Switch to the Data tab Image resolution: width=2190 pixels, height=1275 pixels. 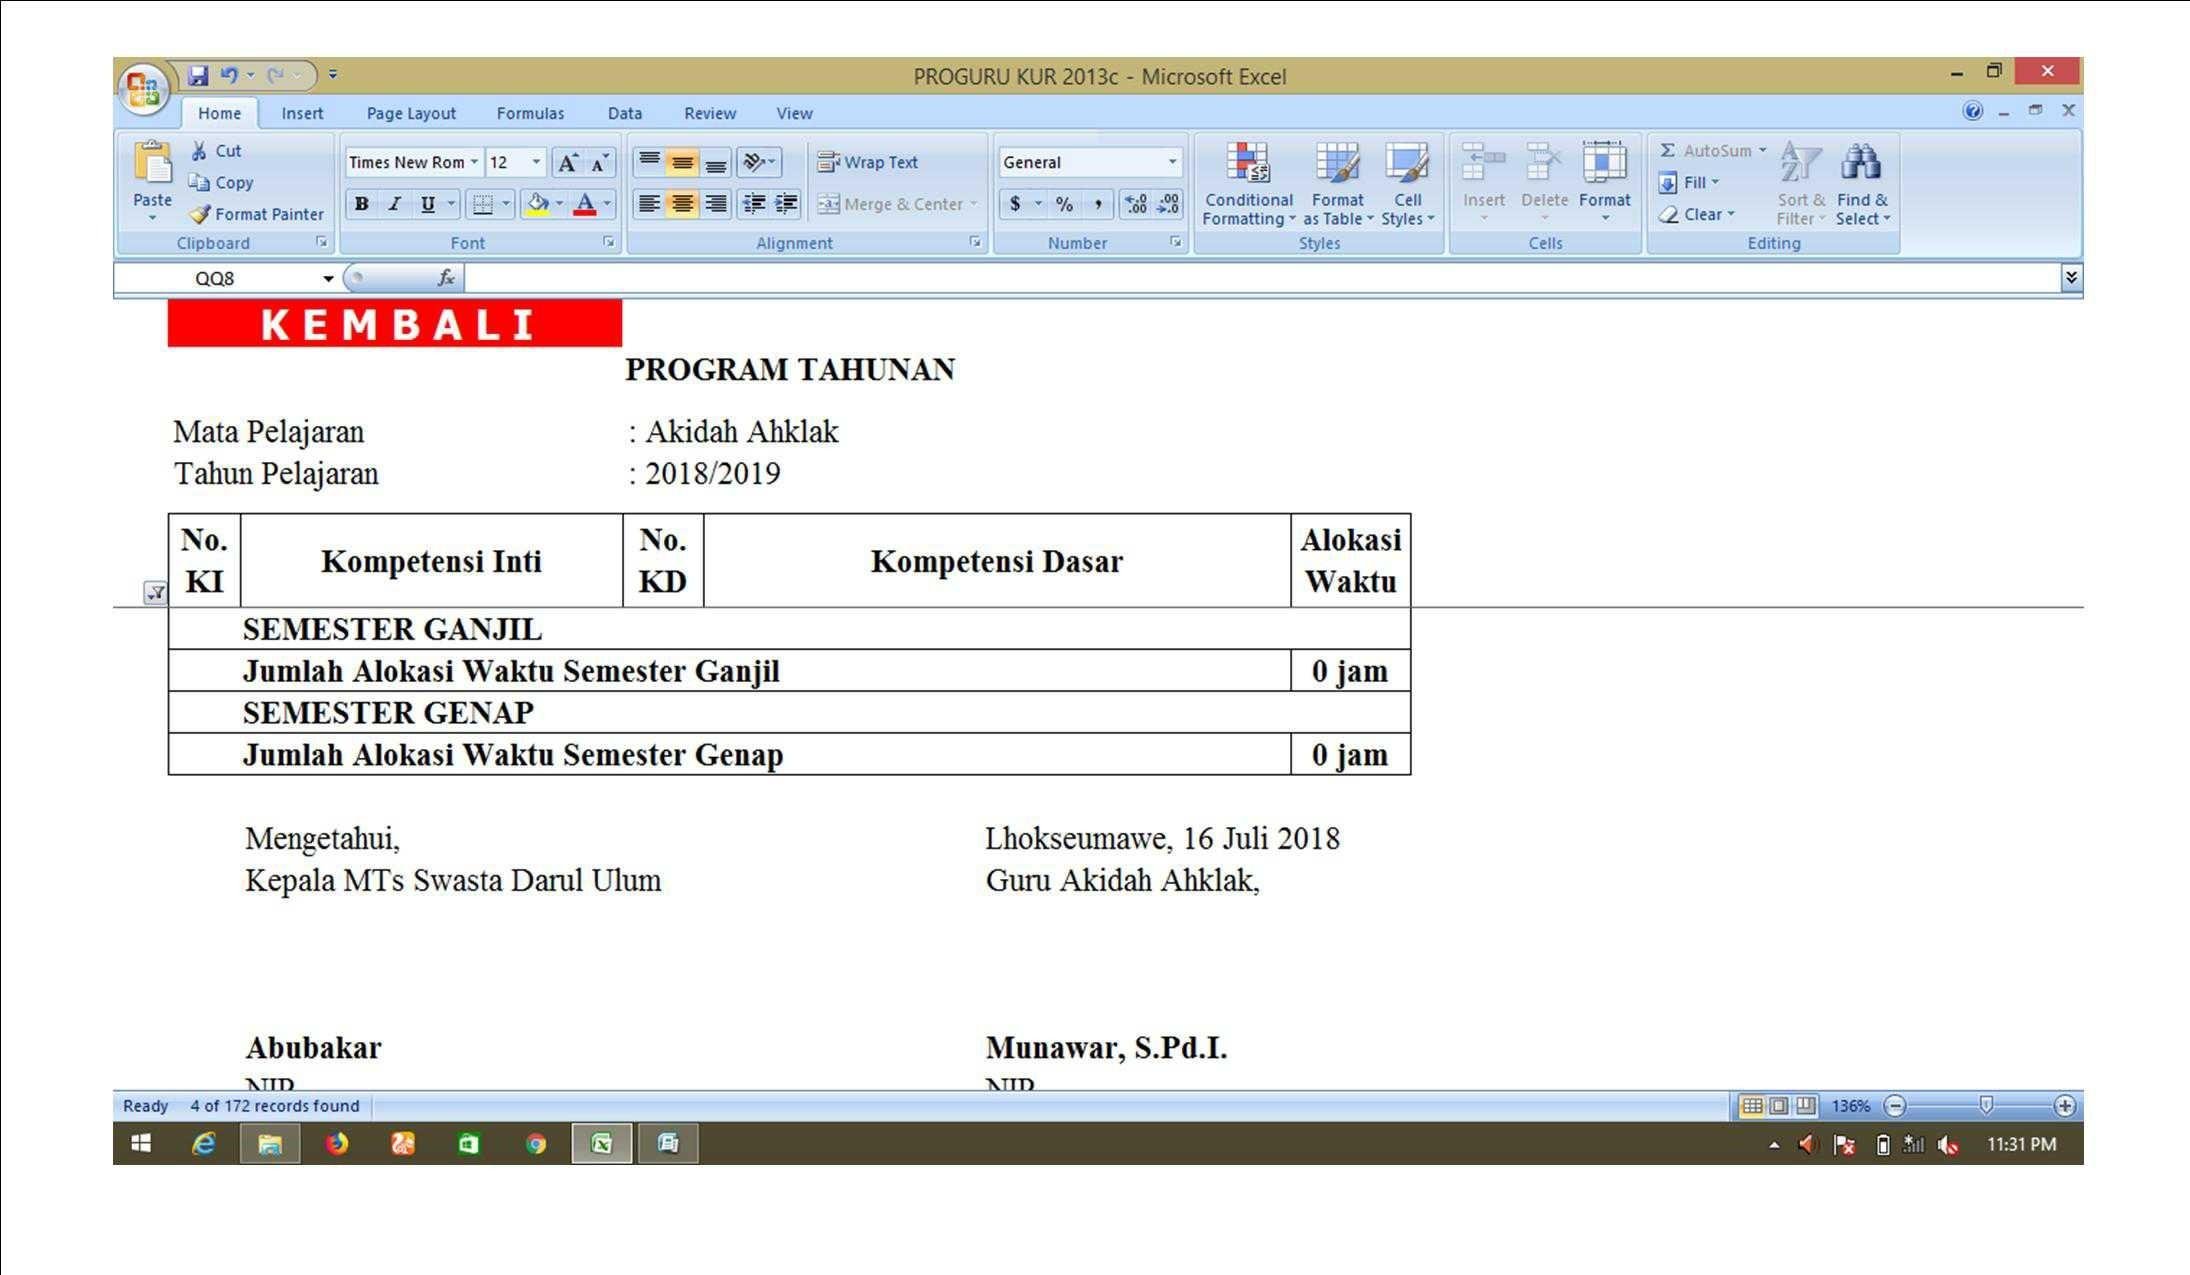pos(625,114)
